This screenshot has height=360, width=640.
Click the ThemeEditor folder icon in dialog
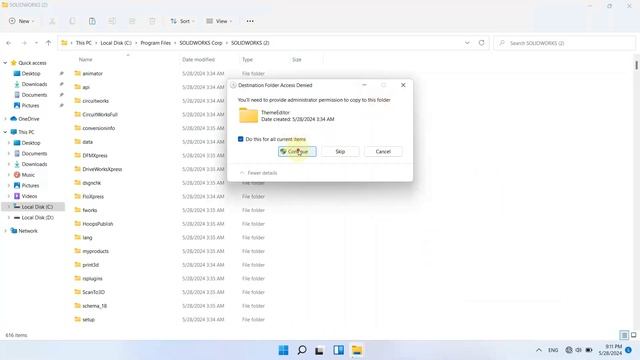249,115
